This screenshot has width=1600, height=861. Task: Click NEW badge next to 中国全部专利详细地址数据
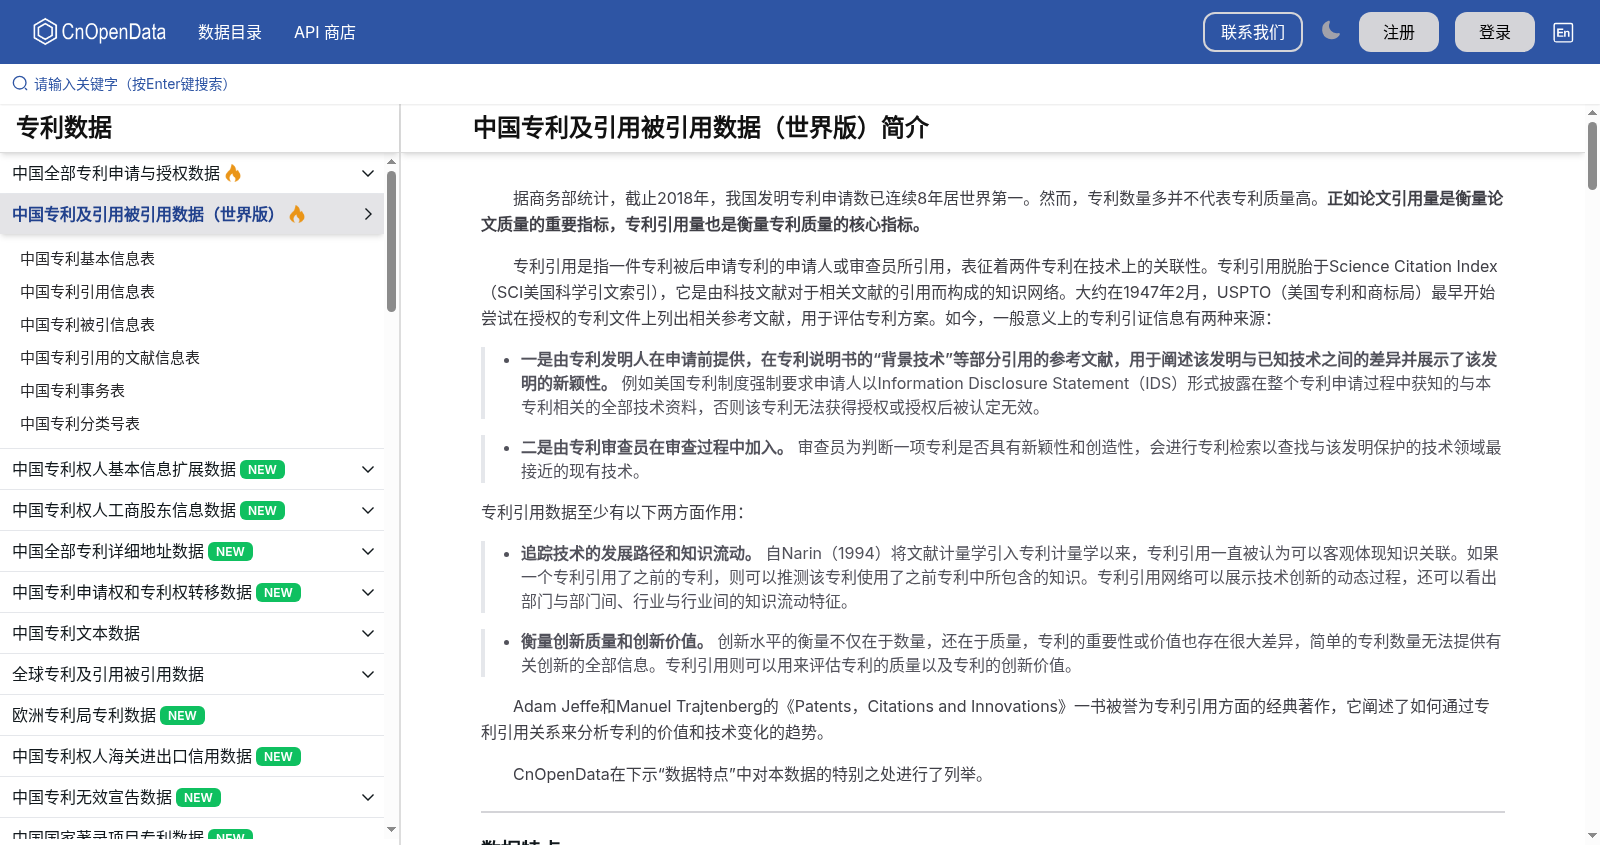(230, 552)
